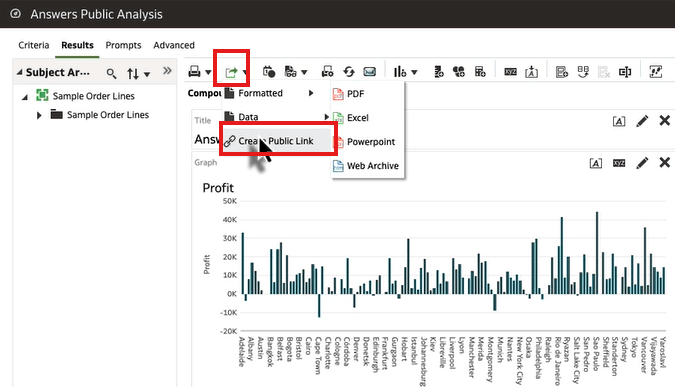The height and width of the screenshot is (387, 675).
Task: Collapse the Sample Order Lines subject area
Action: pos(25,97)
